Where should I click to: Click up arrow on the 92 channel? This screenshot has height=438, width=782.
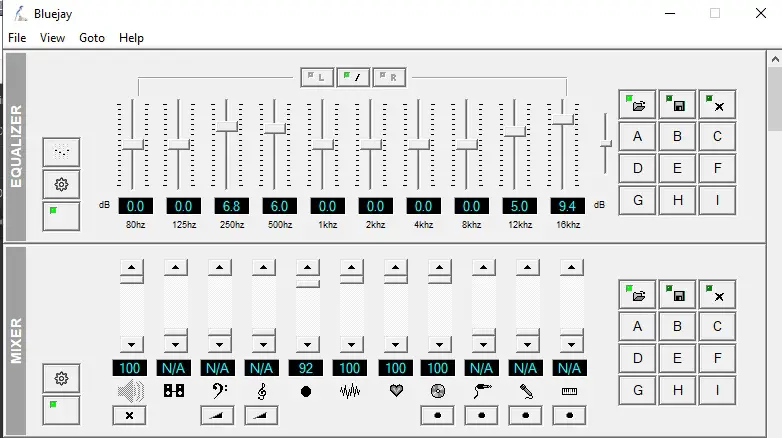[308, 267]
